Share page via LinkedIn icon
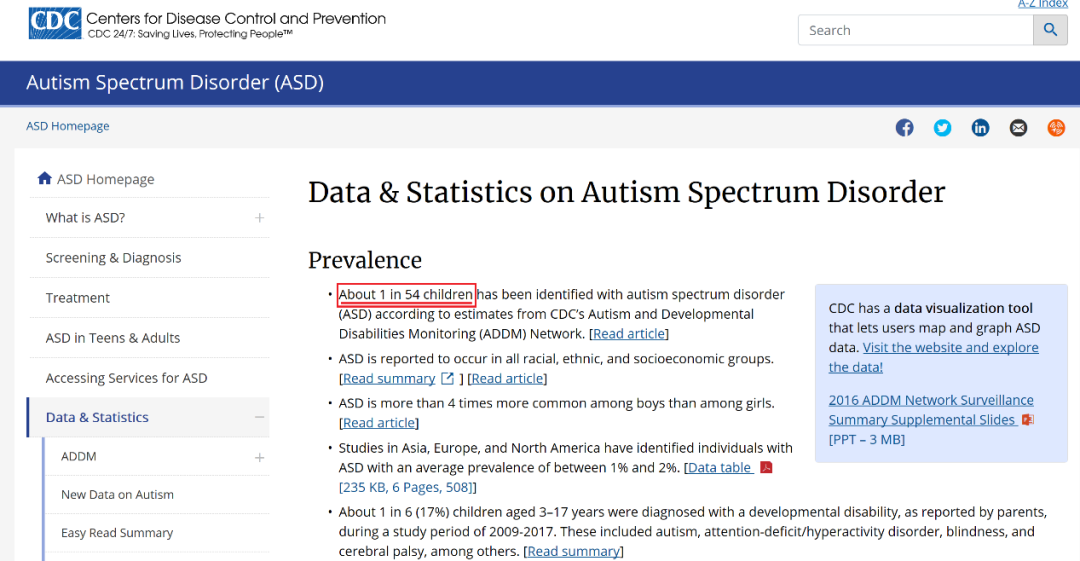Viewport: 1080px width, 561px height. 980,128
